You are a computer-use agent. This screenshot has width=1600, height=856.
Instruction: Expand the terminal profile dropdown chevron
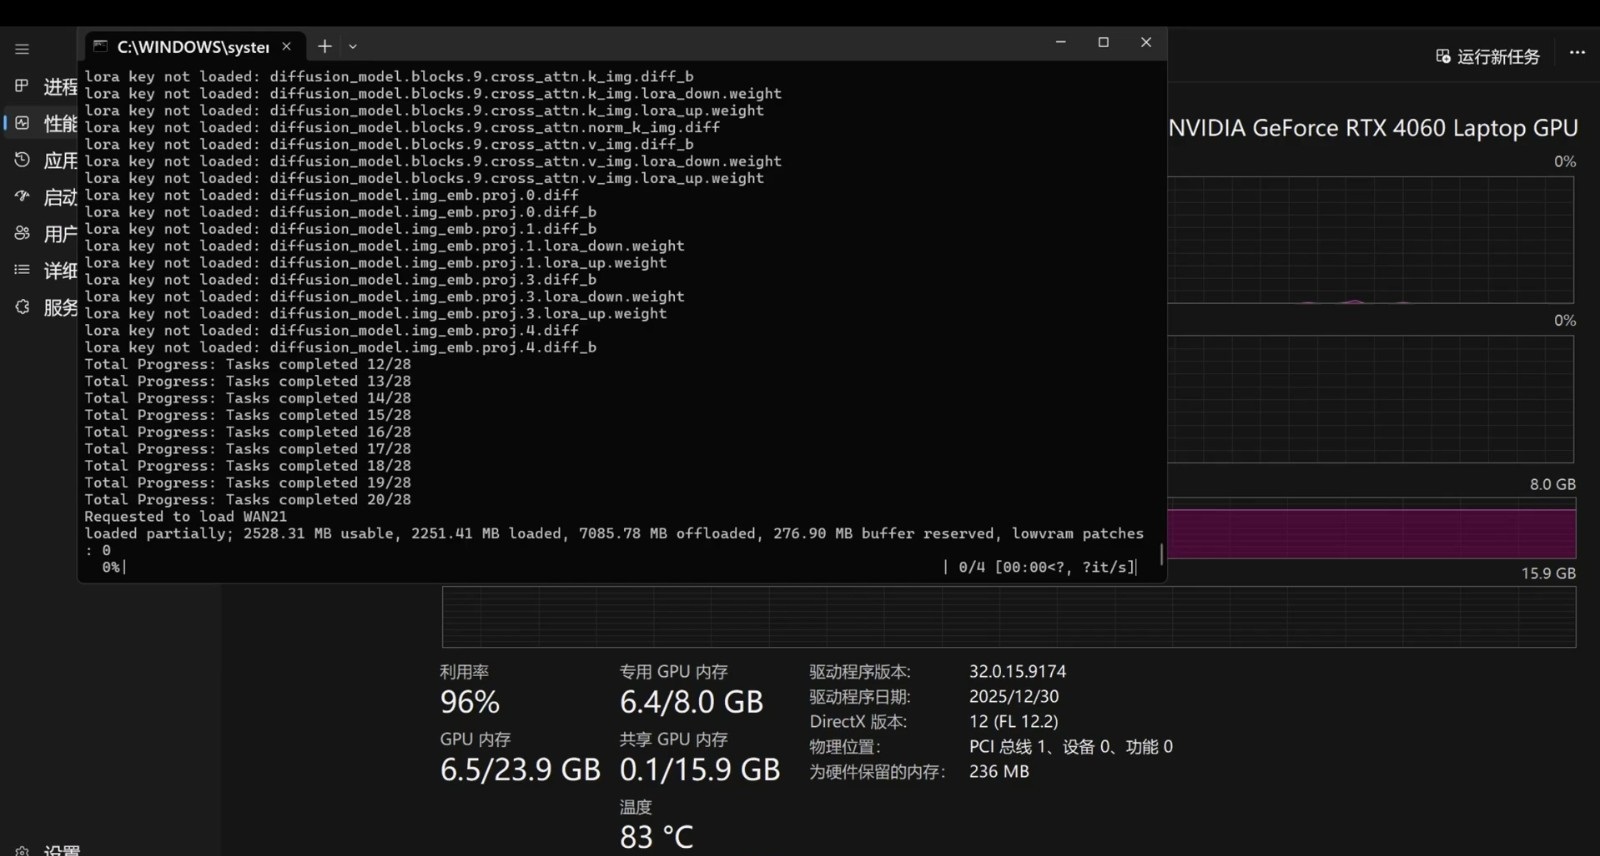[x=353, y=46]
